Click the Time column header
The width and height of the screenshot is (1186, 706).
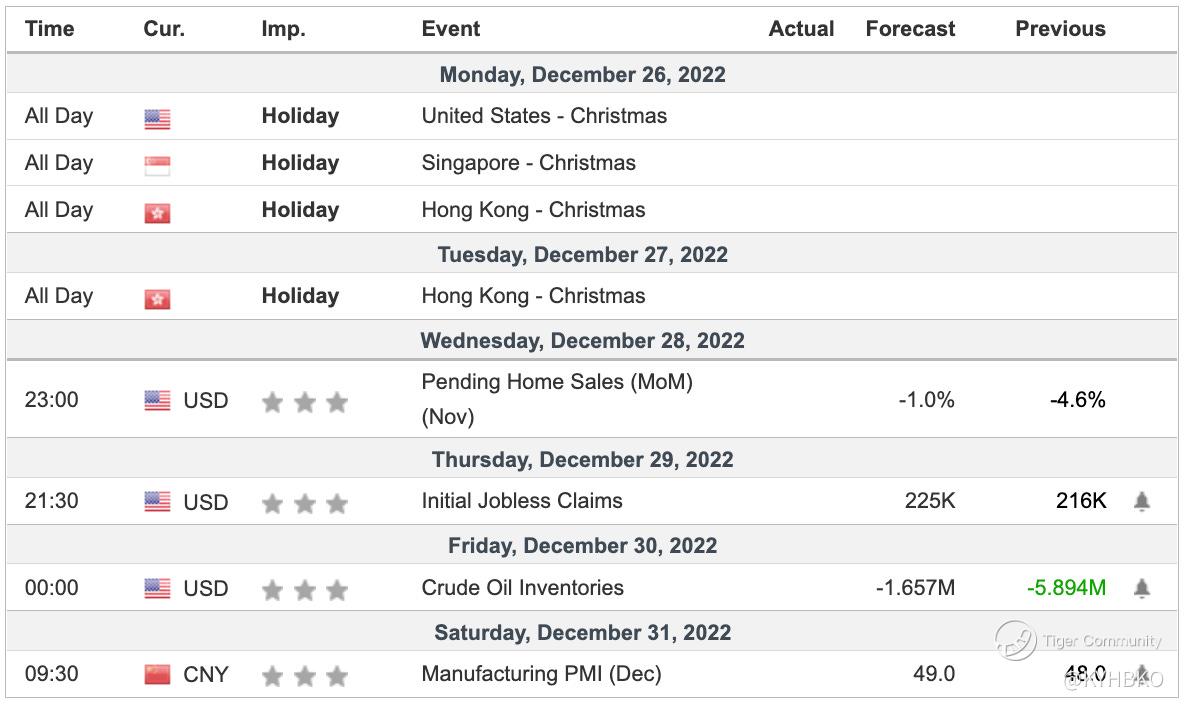point(50,29)
